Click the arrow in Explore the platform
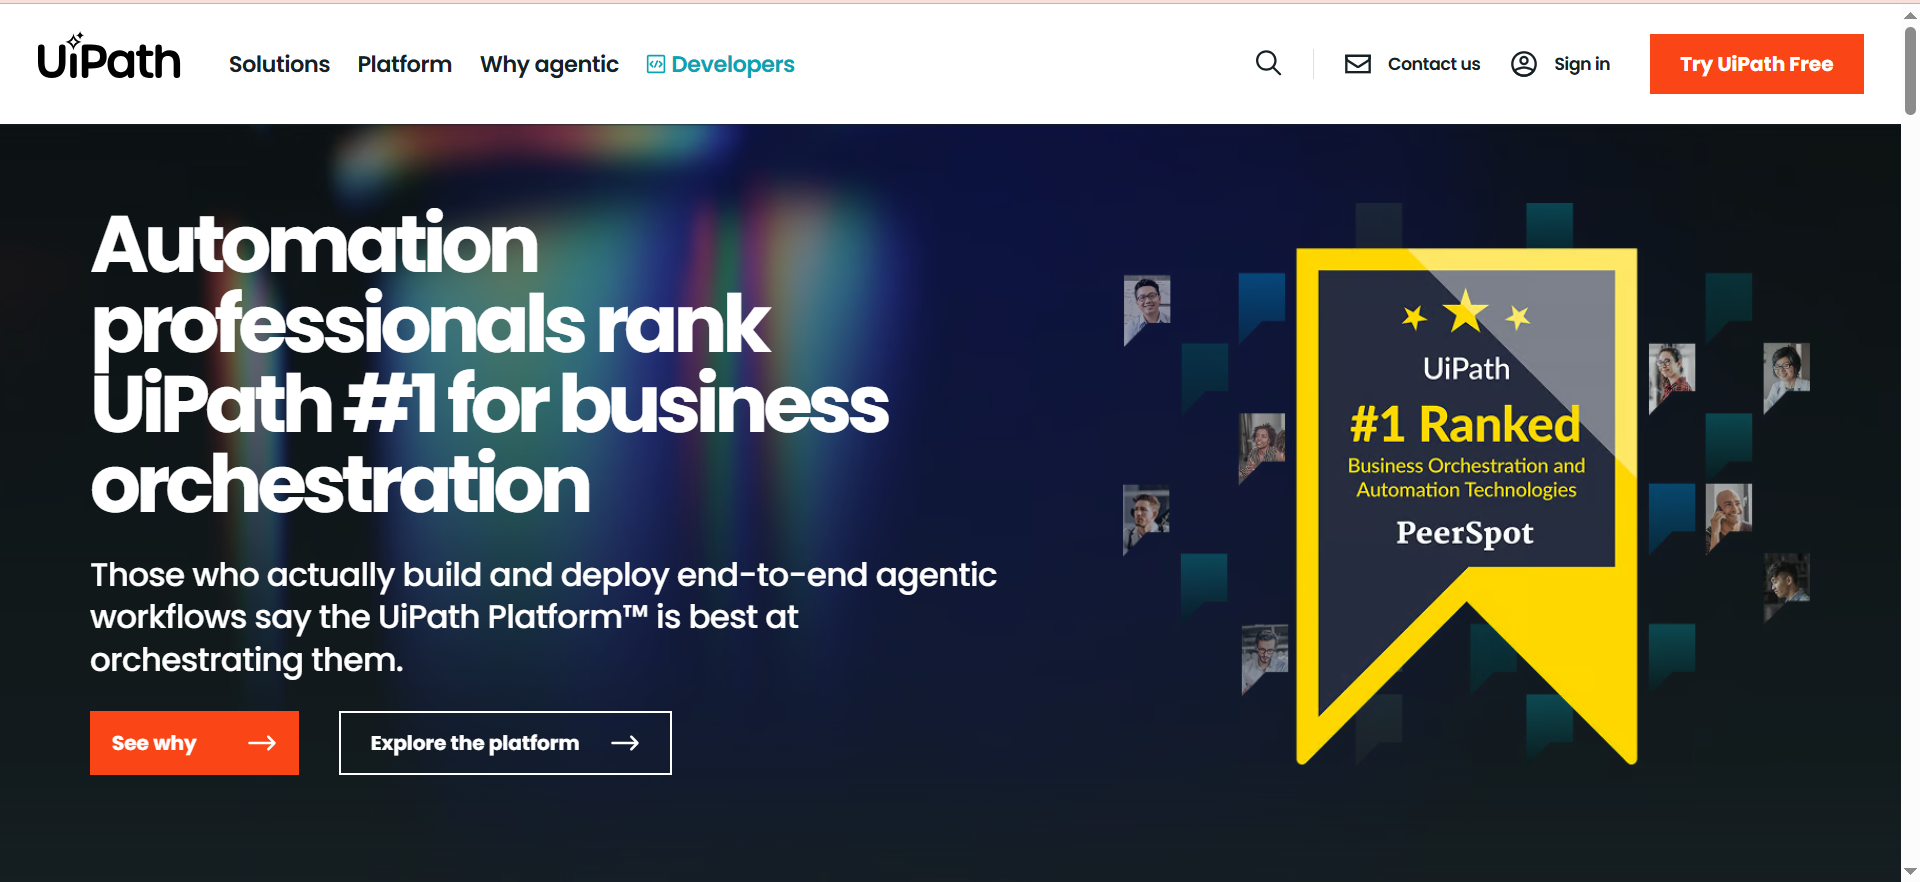The height and width of the screenshot is (882, 1920). 625,743
